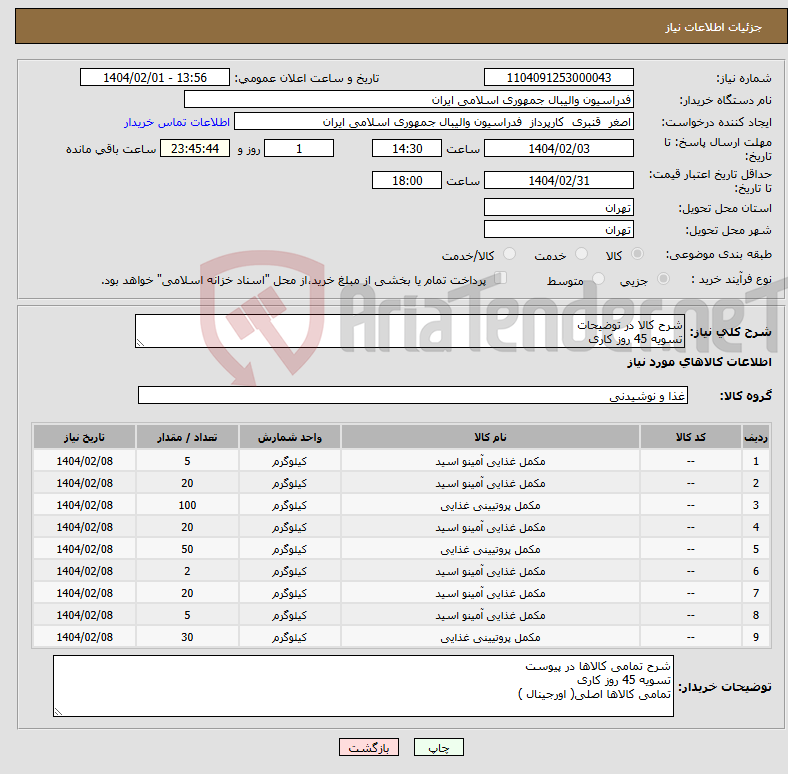The height and width of the screenshot is (774, 788).
Task: Click row number 8 cell
Action: (755, 615)
